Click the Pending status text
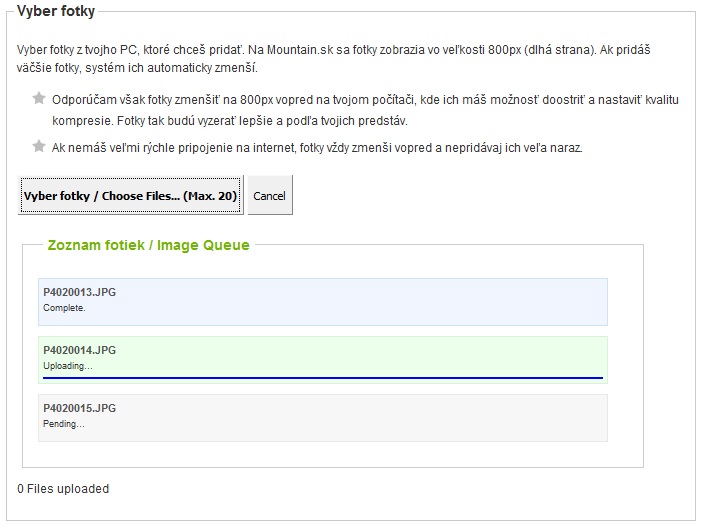703x528 pixels. [x=64, y=424]
